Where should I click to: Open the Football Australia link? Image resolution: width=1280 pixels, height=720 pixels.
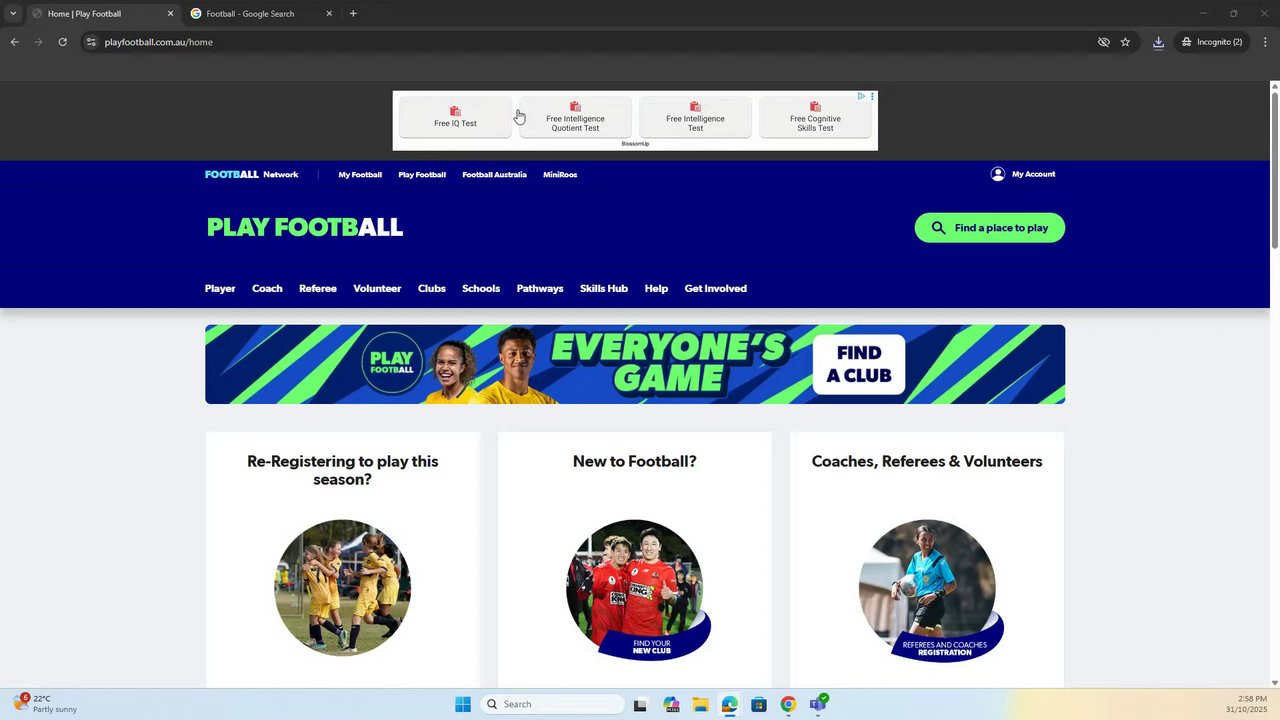pos(494,175)
